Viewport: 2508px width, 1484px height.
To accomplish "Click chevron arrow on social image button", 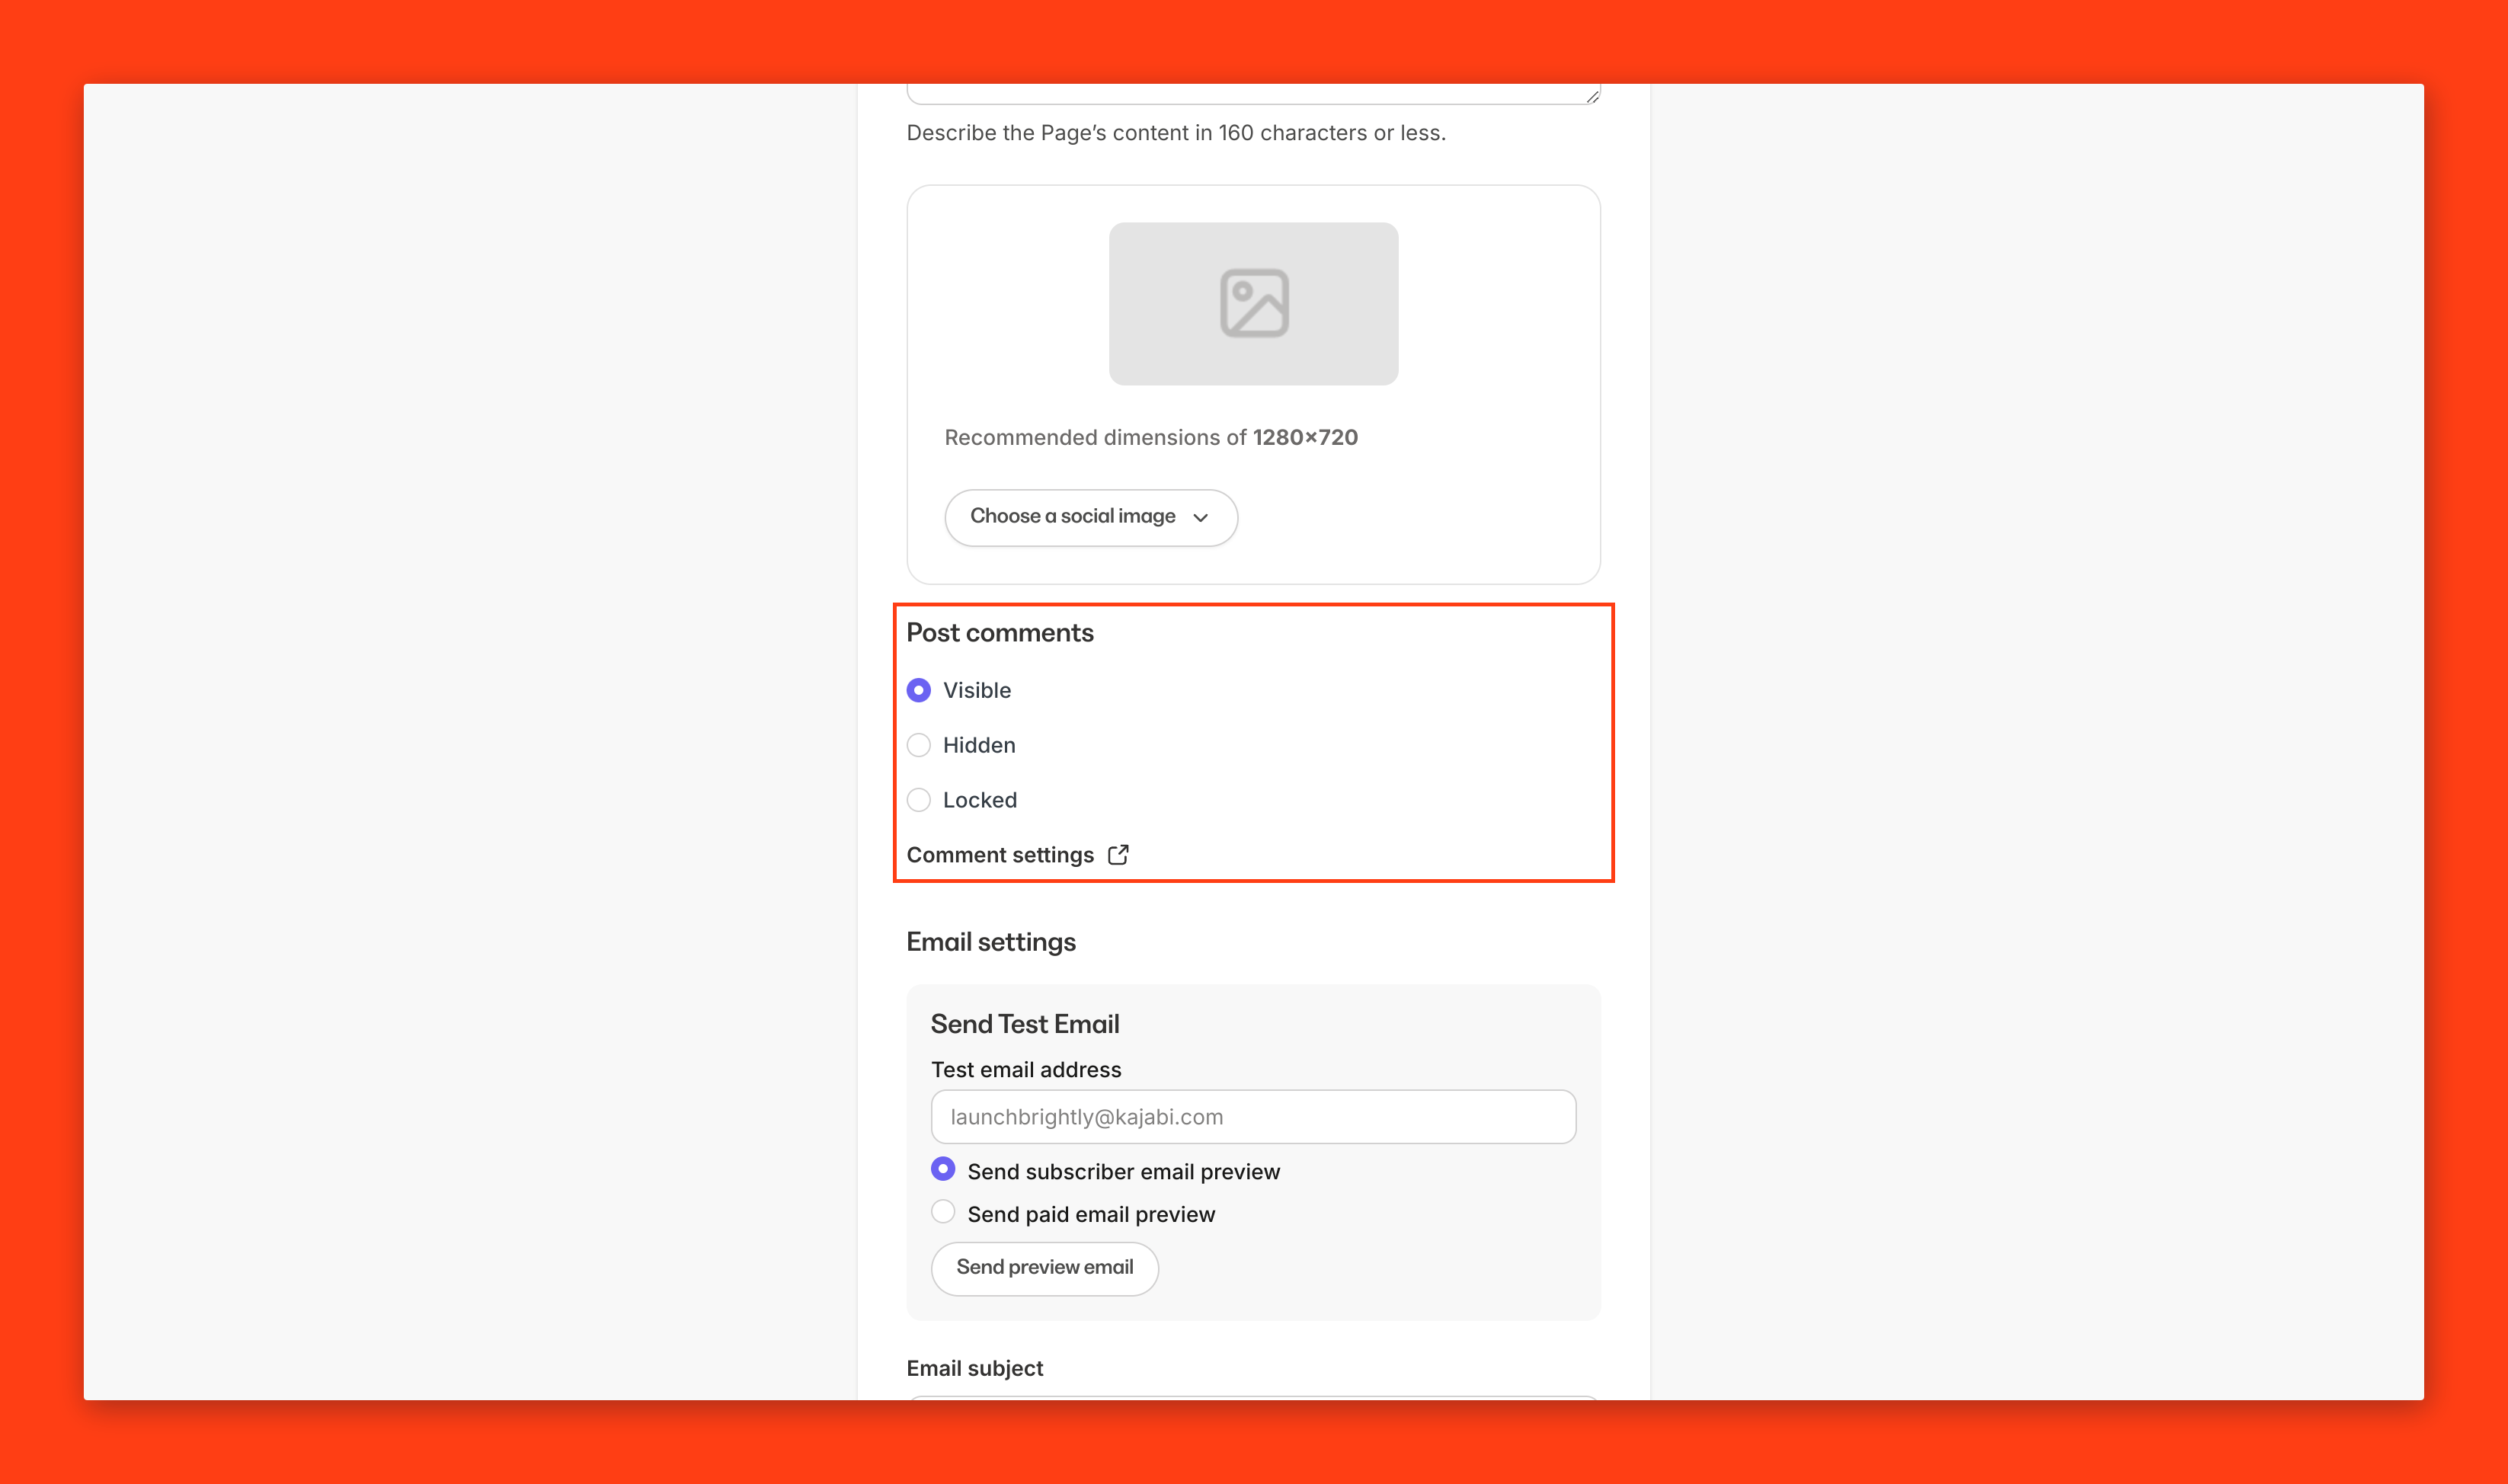I will 1201,517.
